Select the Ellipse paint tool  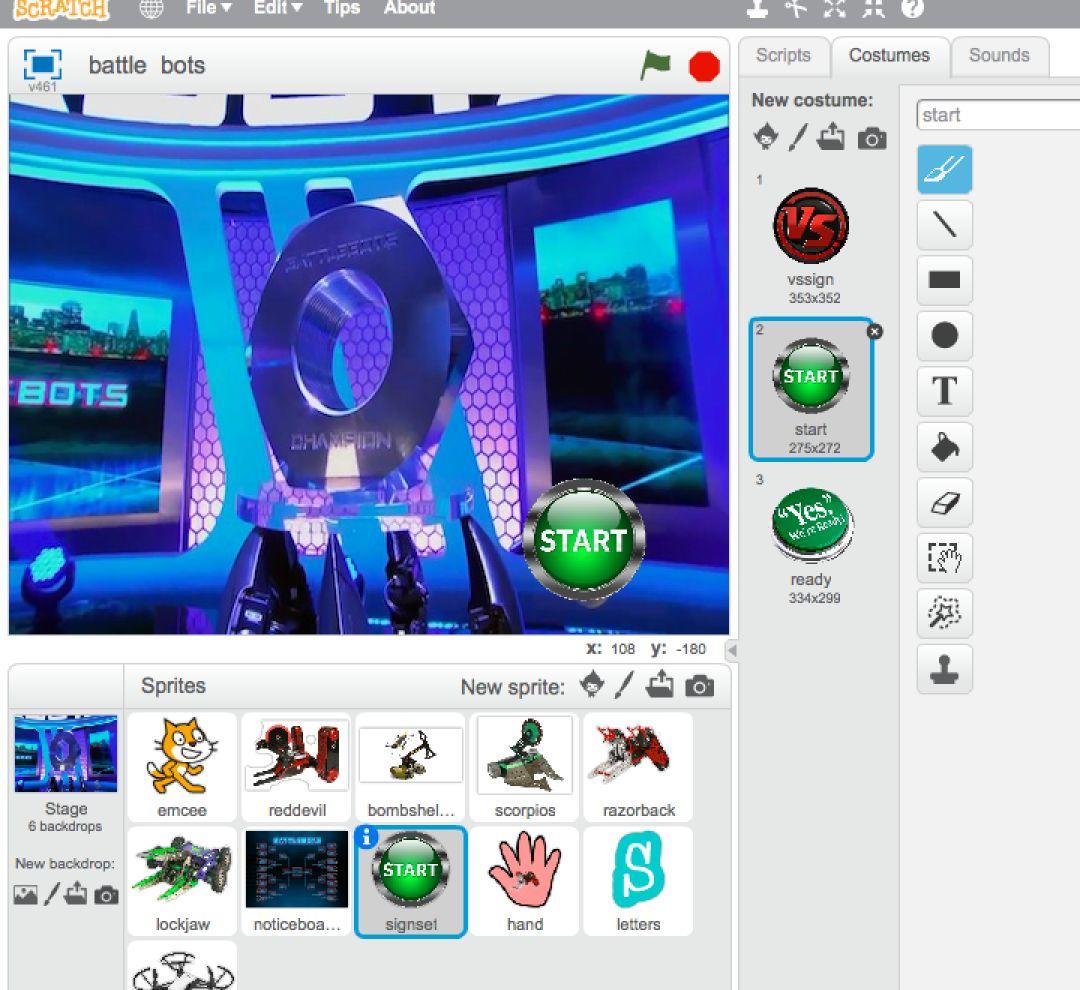944,336
